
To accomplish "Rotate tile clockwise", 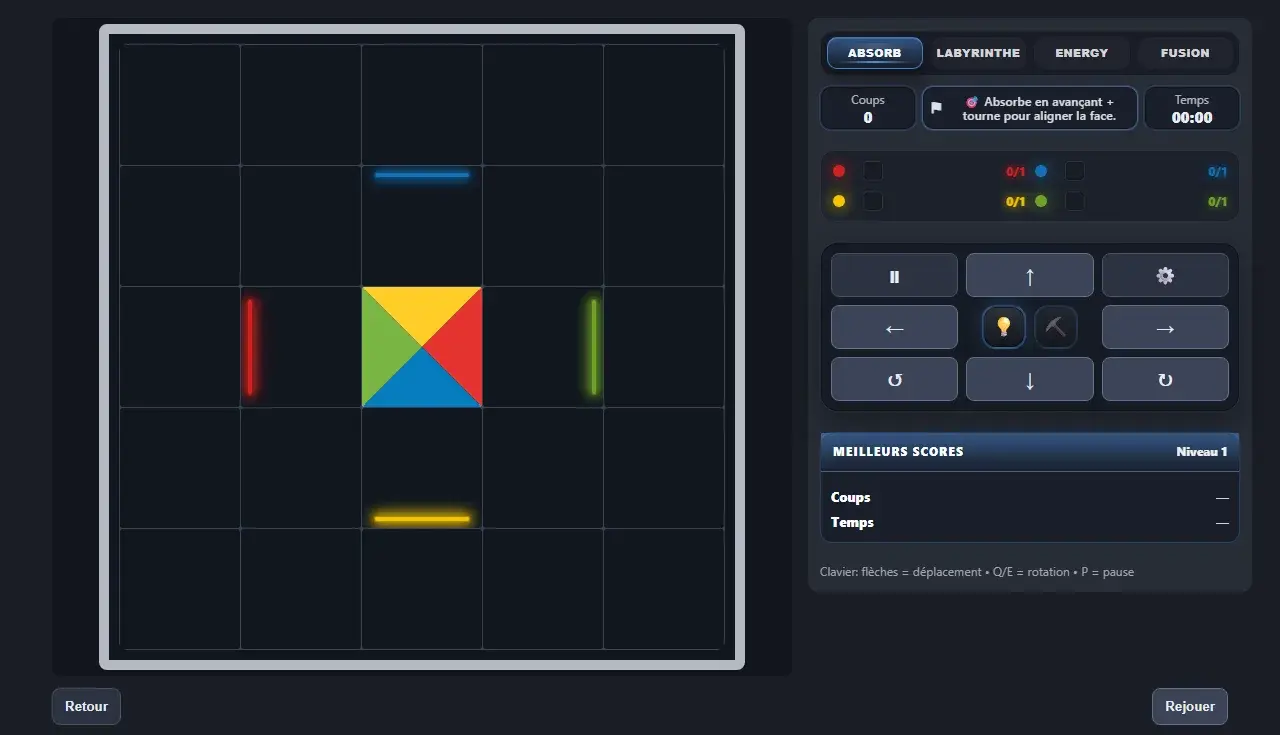I will (1165, 379).
